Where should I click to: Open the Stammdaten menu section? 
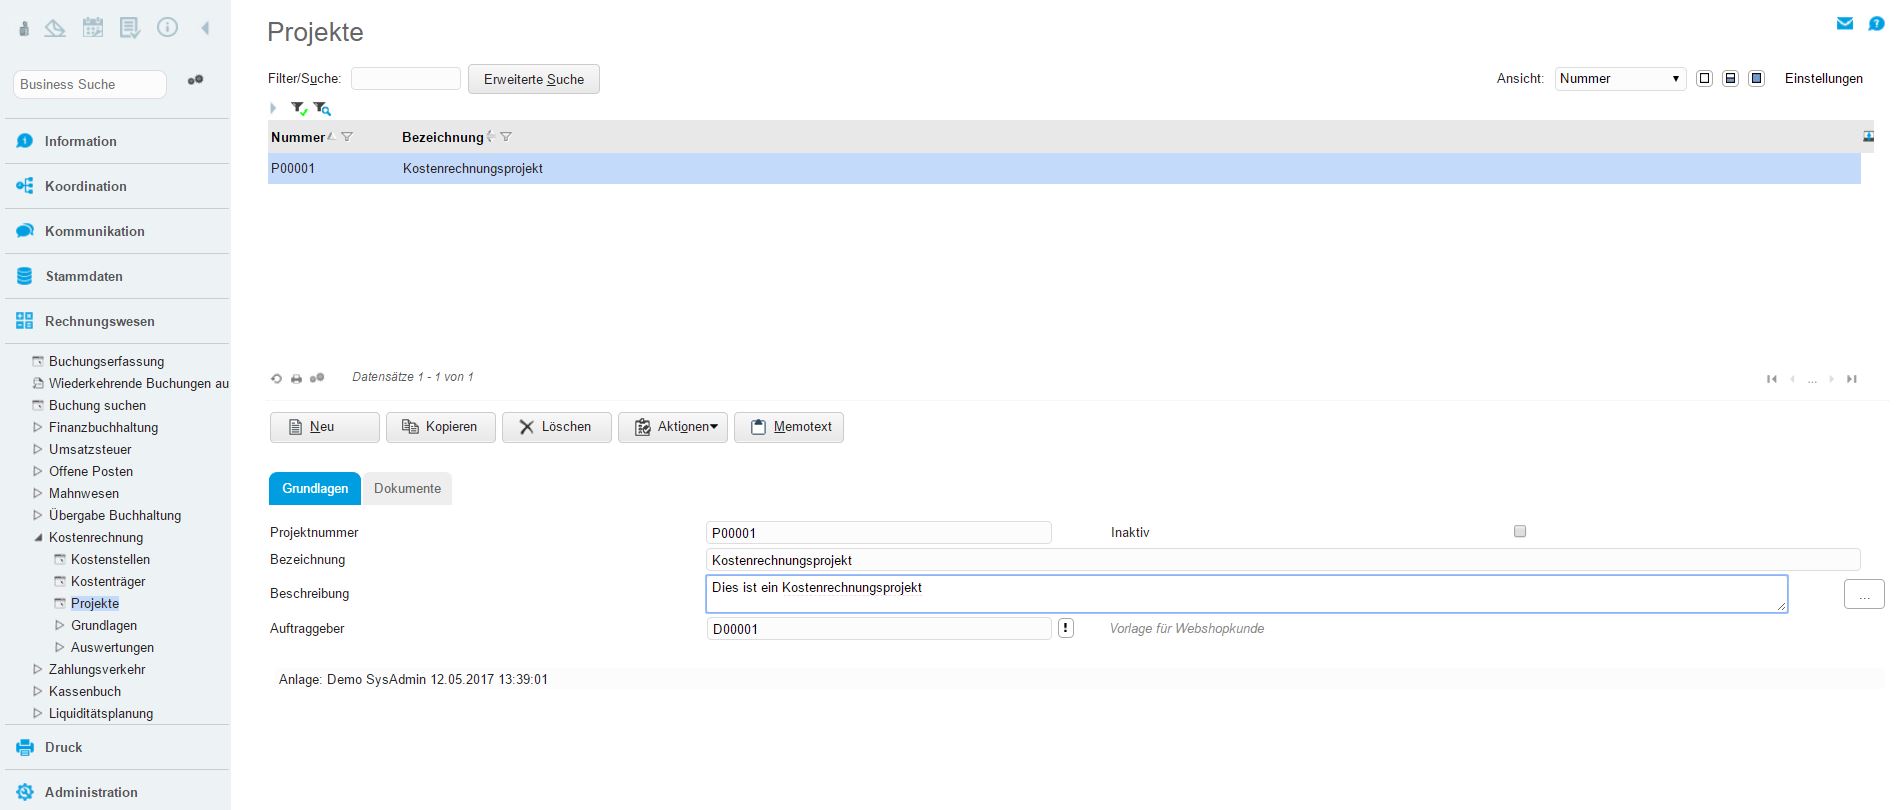click(117, 276)
